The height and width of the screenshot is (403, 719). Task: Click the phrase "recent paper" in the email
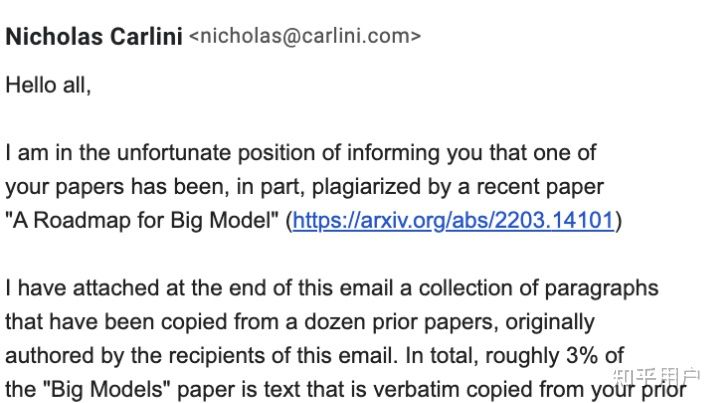[540, 188]
